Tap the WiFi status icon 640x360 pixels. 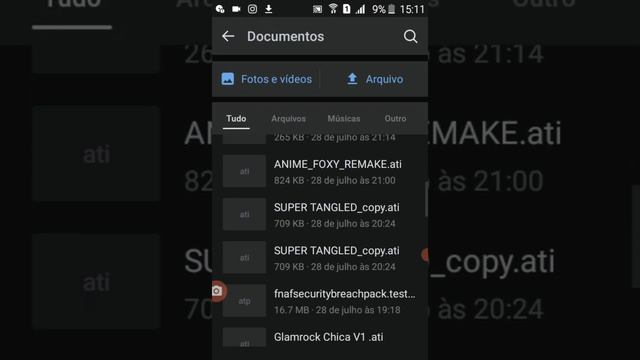pyautogui.click(x=333, y=9)
